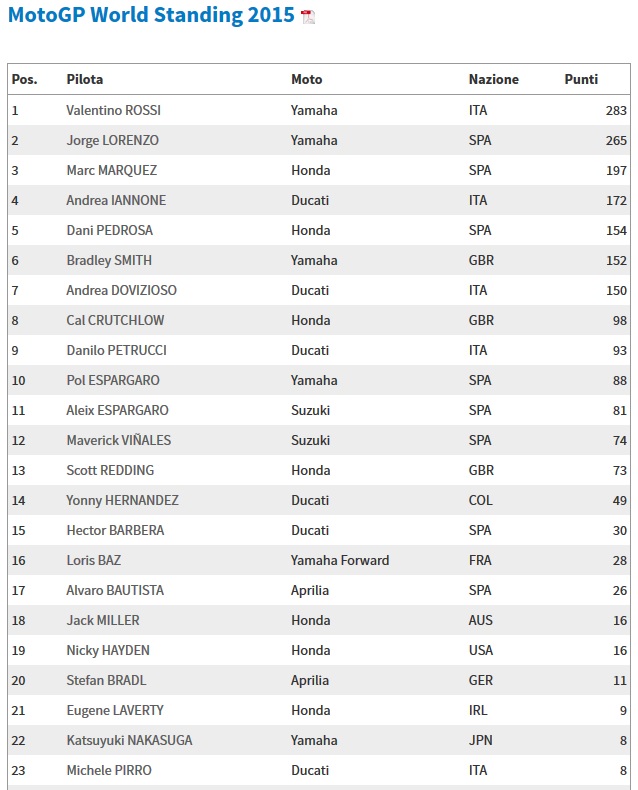
Task: Select the Pos. column header
Action: [24, 80]
